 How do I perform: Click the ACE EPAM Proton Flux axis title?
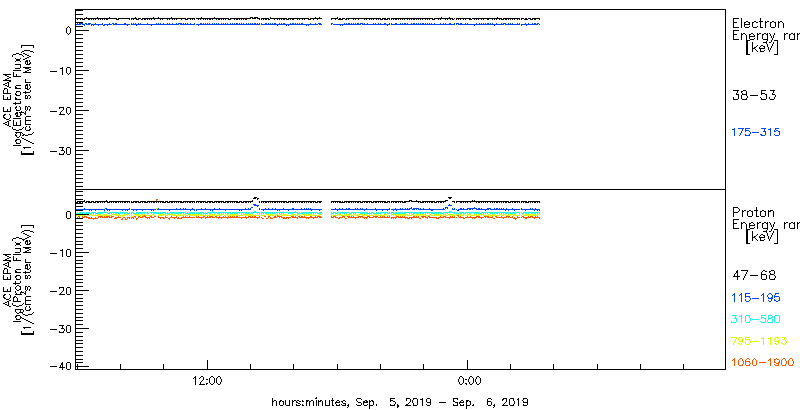18,278
